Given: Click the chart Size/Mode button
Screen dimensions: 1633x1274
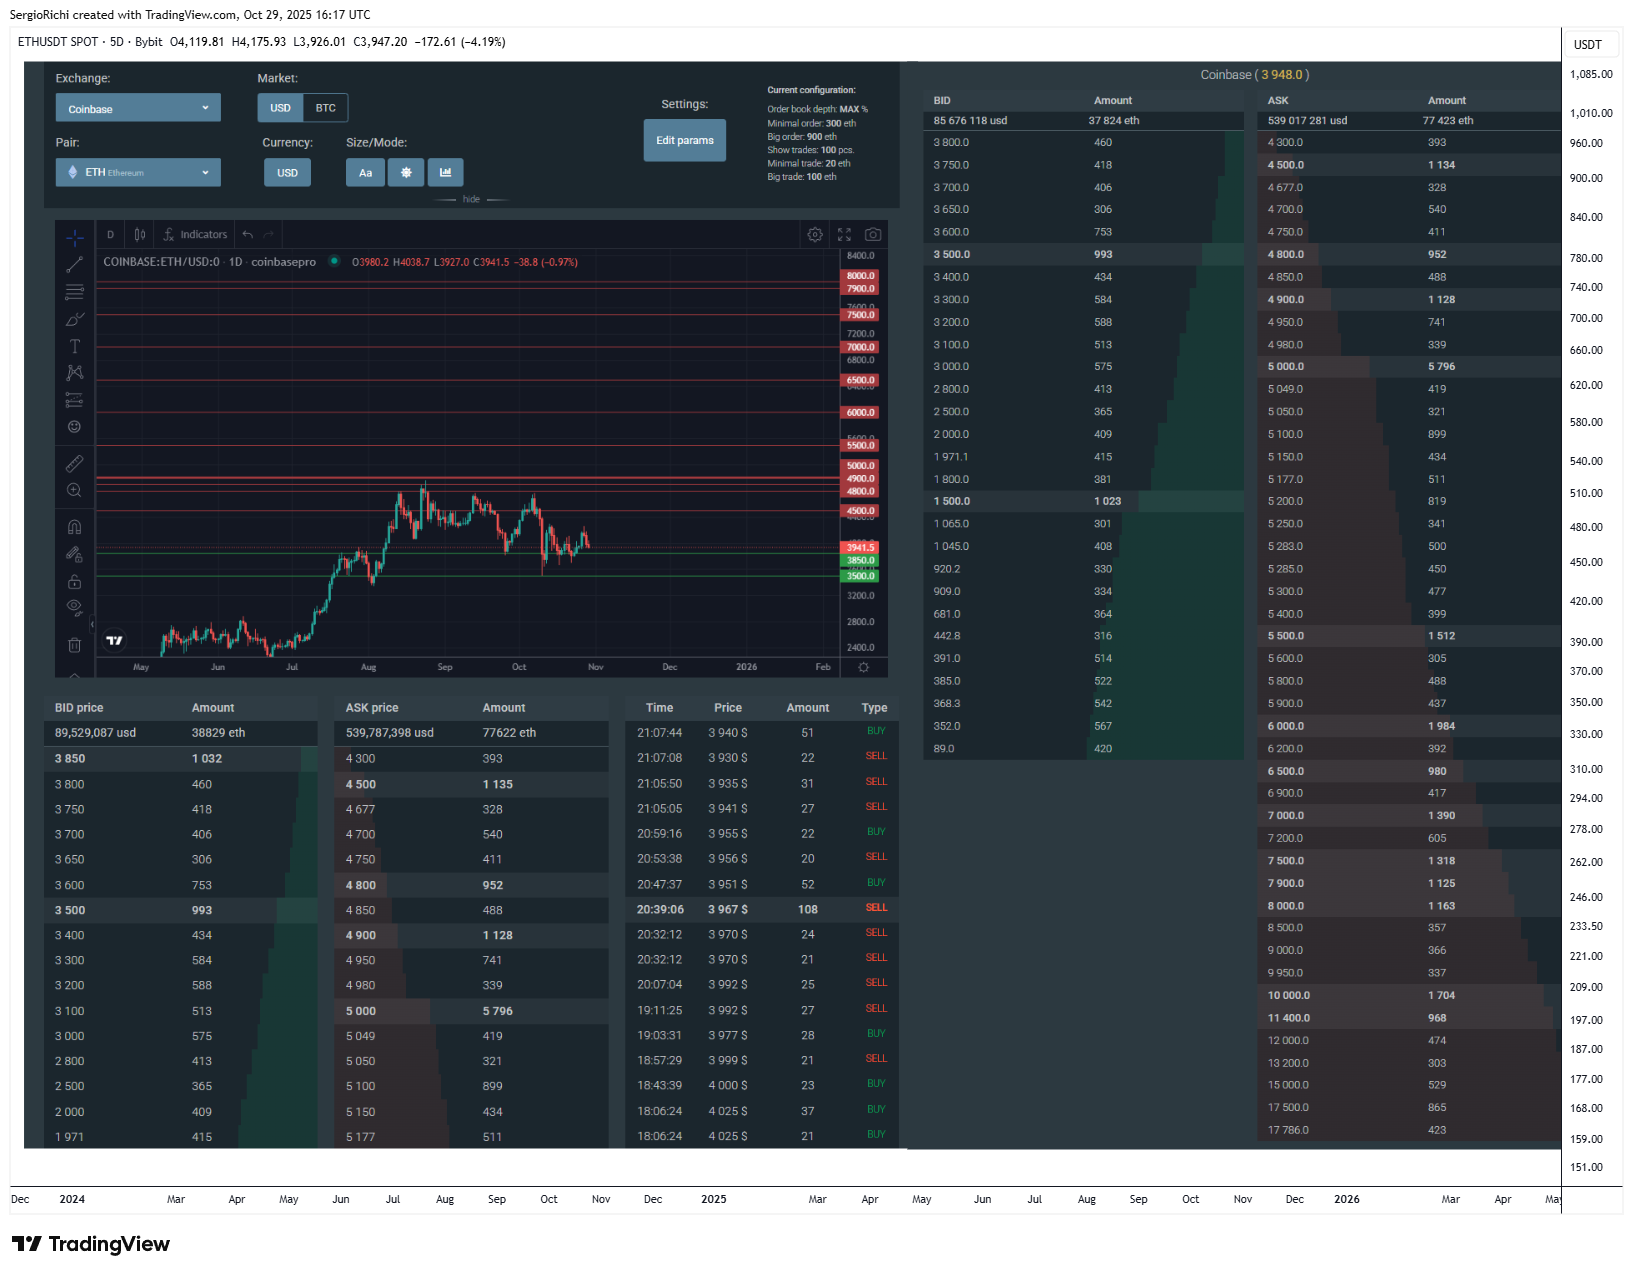Looking at the screenshot, I should [x=445, y=172].
